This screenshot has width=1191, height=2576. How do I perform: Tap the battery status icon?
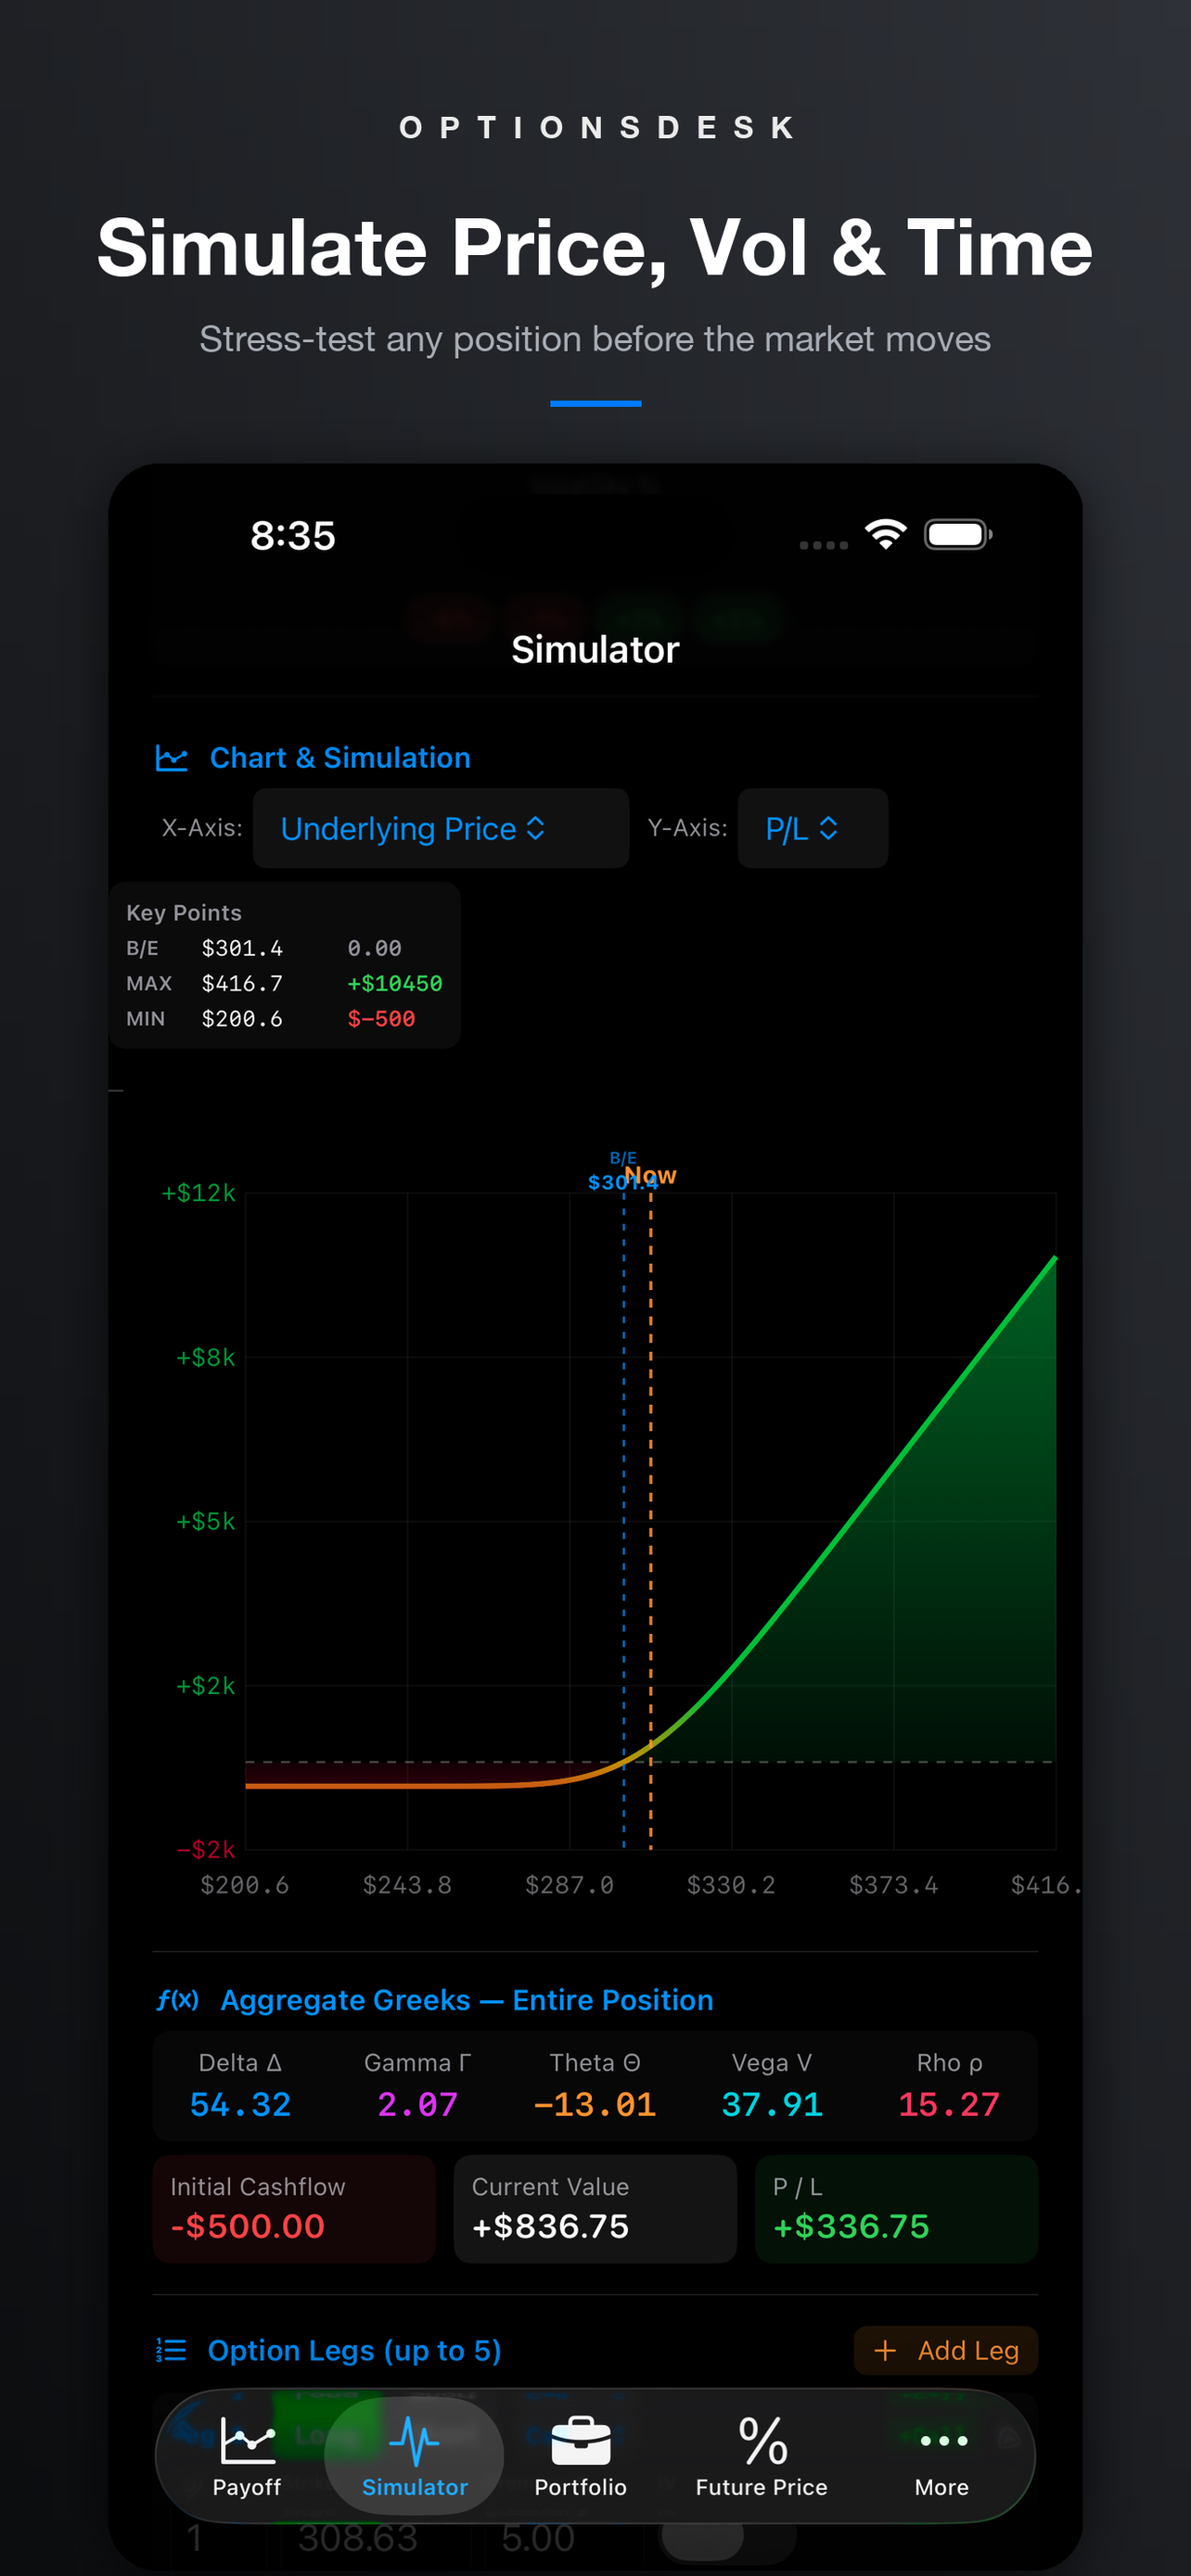tap(958, 535)
